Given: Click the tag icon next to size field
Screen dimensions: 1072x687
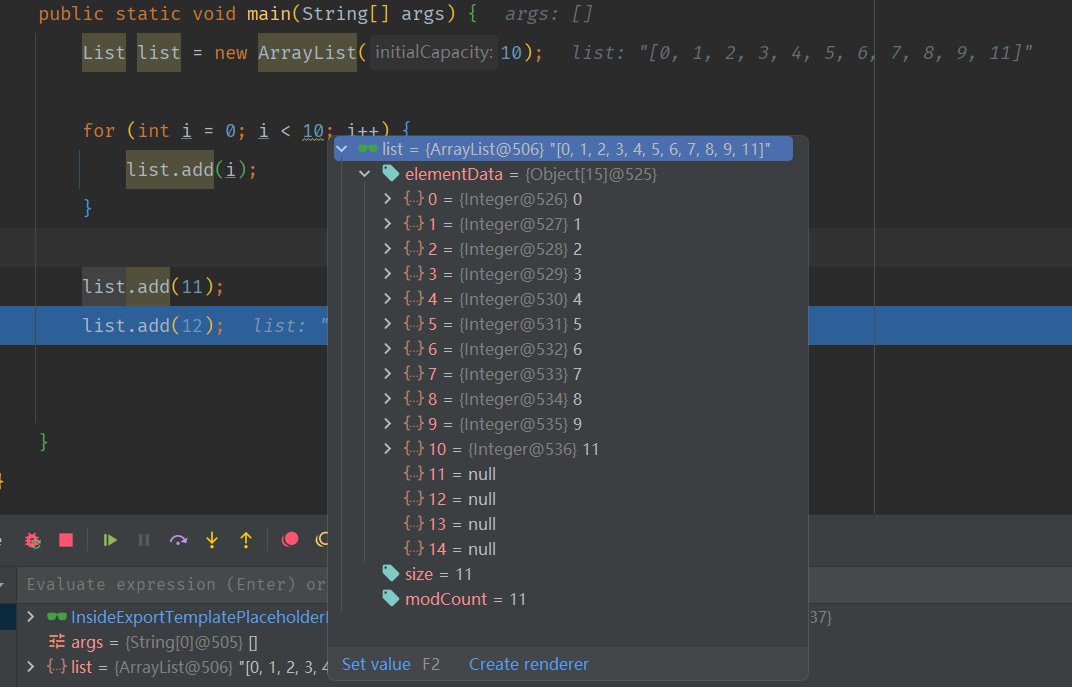Looking at the screenshot, I should coord(390,574).
